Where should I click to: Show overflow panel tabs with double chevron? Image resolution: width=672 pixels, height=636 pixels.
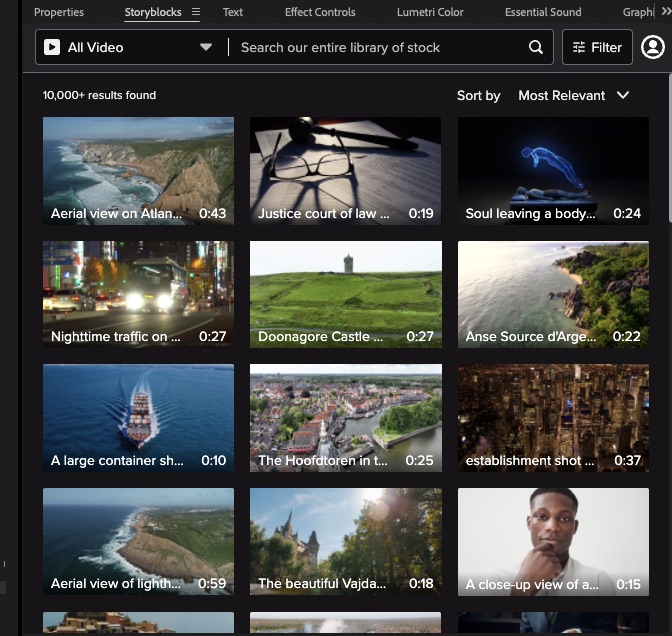(665, 12)
